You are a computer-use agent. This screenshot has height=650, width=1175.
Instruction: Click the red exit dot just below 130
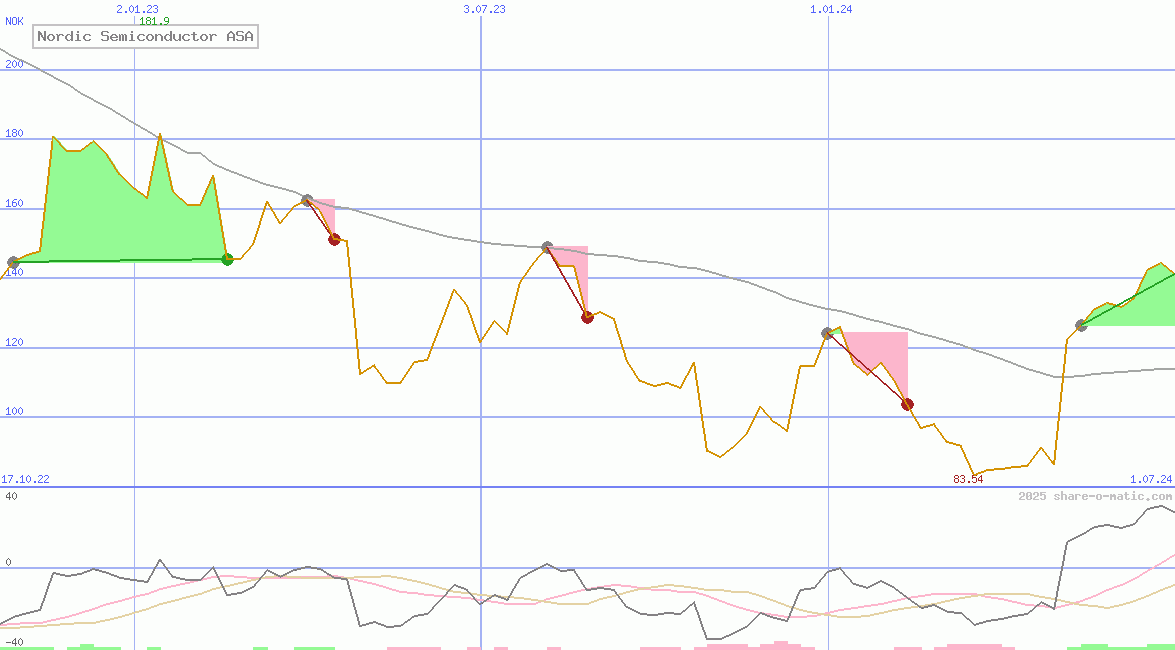(587, 317)
